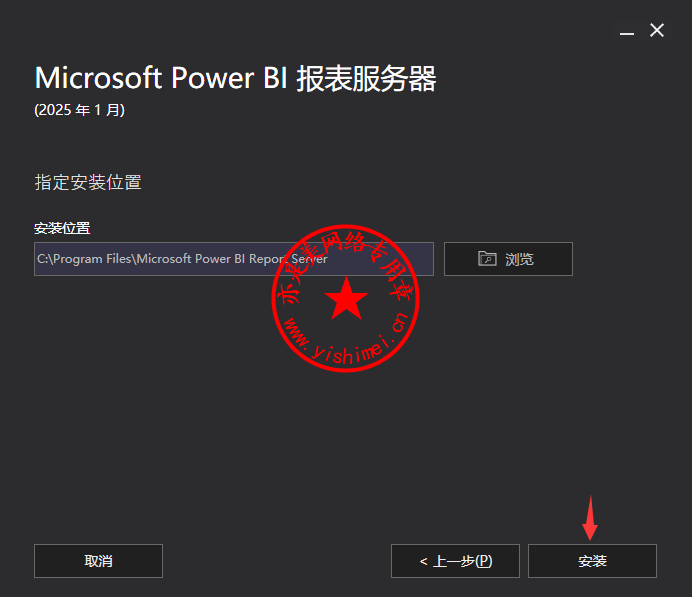Click the www.yishimei.cn text on the stamp
Viewport: 692px width, 597px height.
[346, 341]
